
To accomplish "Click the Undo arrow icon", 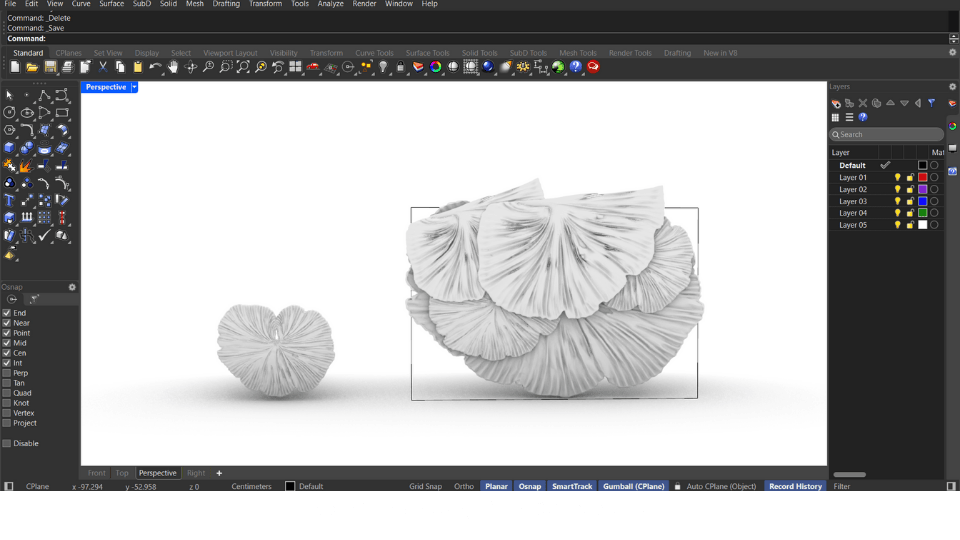I will tap(155, 67).
